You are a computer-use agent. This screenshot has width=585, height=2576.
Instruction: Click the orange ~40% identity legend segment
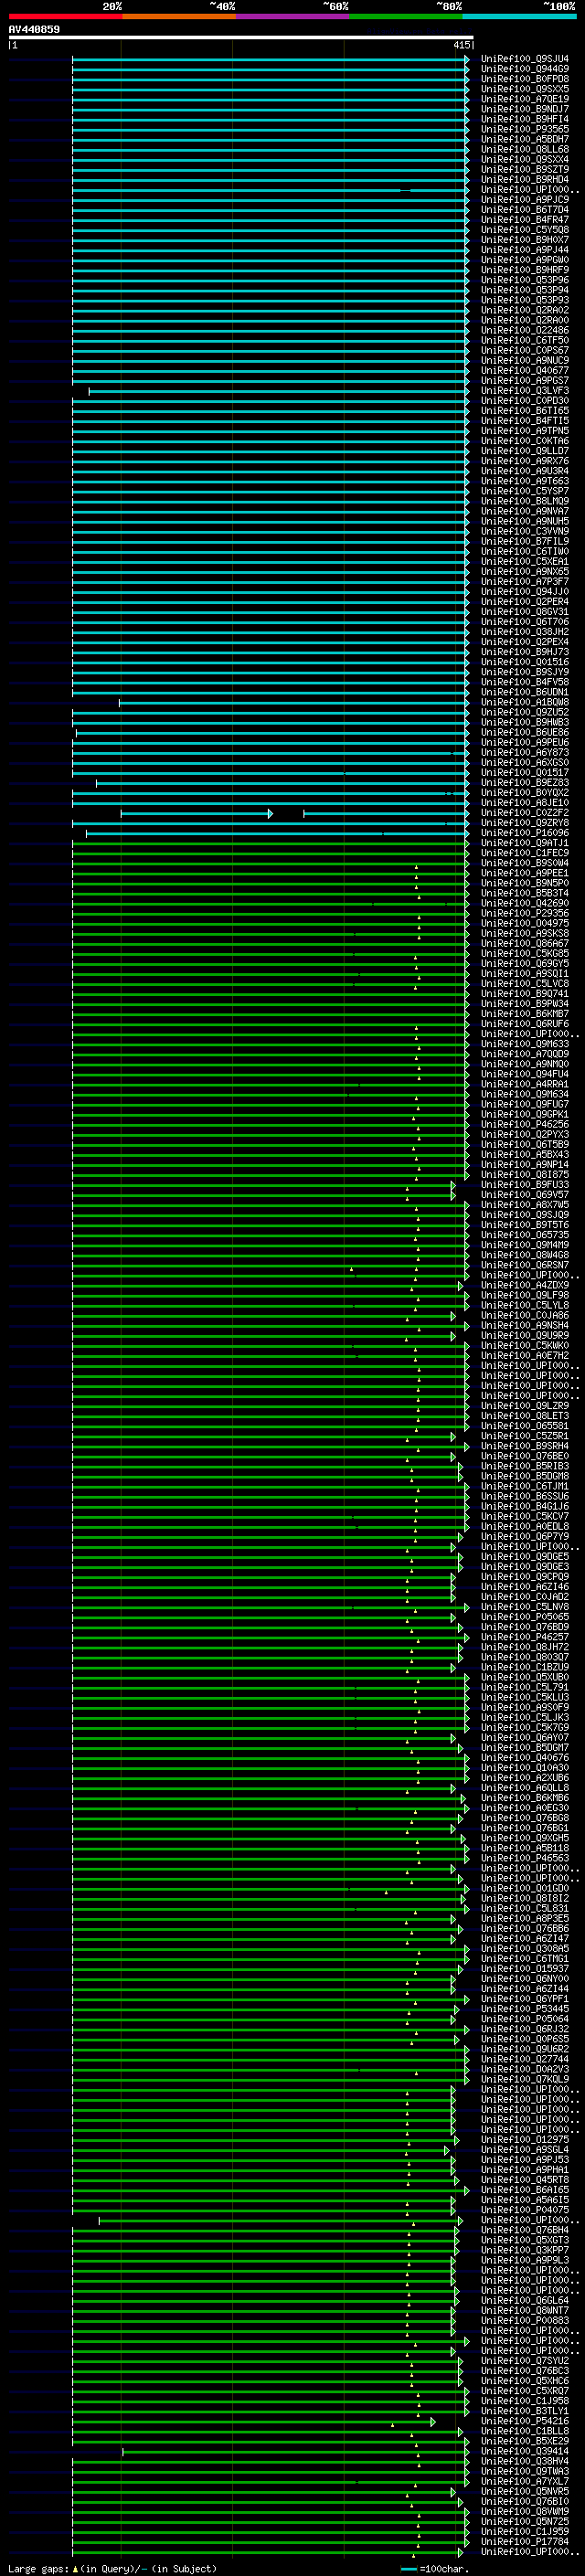pyautogui.click(x=179, y=17)
